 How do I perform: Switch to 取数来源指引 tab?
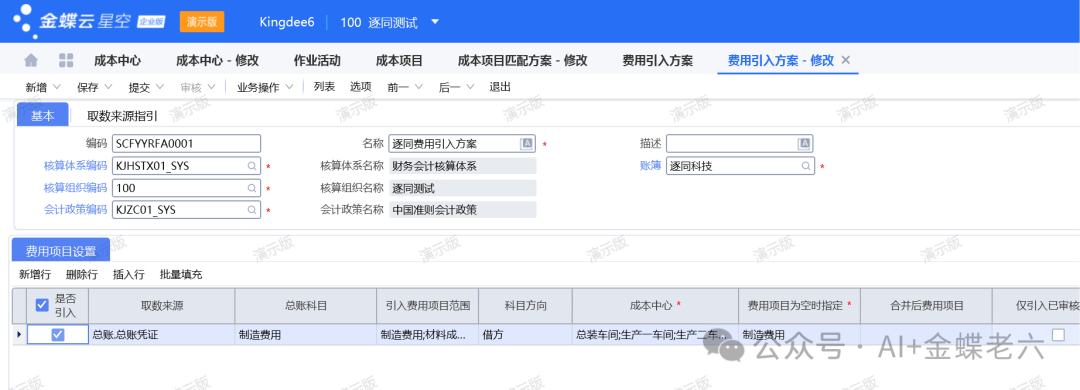123,116
